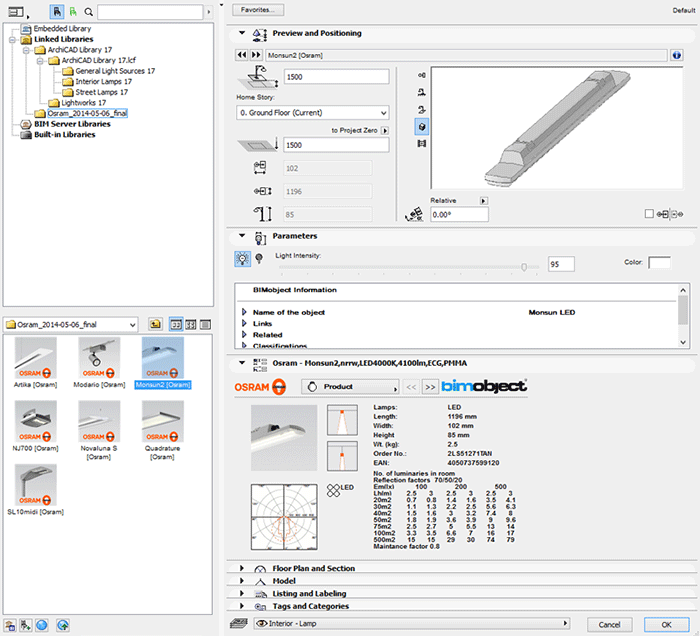This screenshot has height=636, width=700.
Task: Click the OK button
Action: [x=667, y=624]
